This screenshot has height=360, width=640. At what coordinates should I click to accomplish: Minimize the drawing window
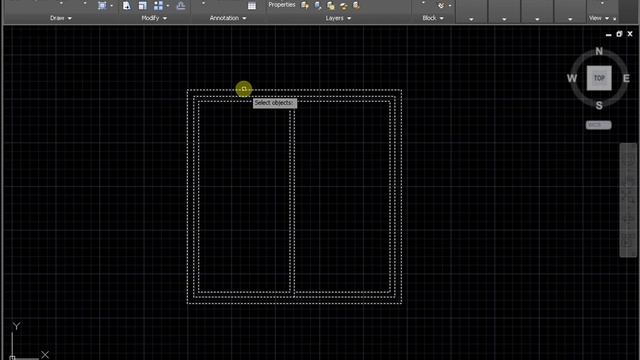(609, 35)
